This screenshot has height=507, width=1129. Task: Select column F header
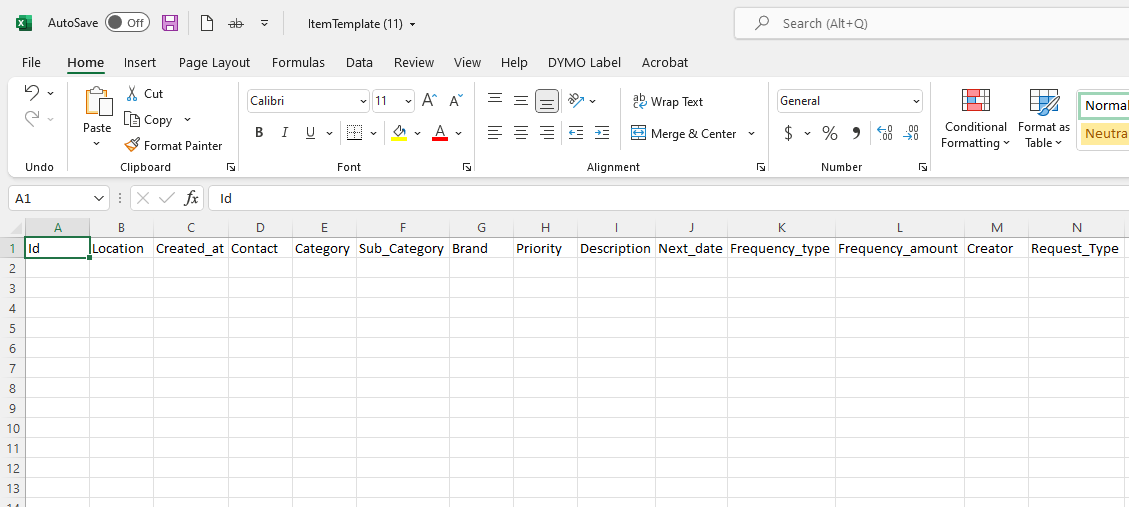pyautogui.click(x=403, y=228)
